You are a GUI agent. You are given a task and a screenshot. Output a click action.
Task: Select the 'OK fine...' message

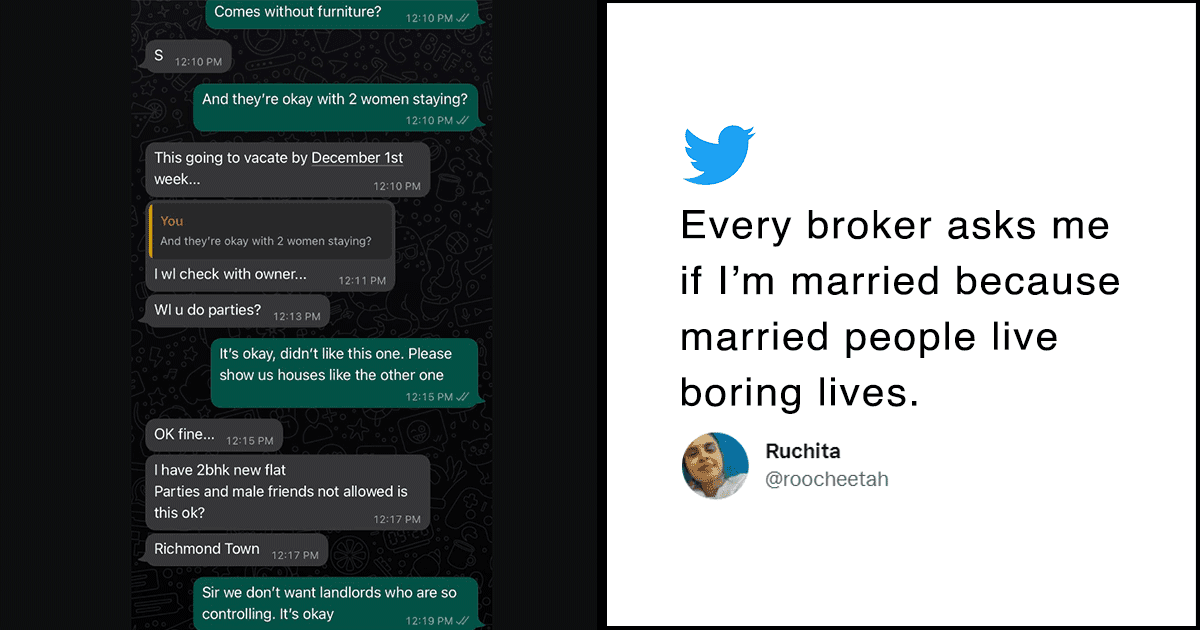(185, 433)
